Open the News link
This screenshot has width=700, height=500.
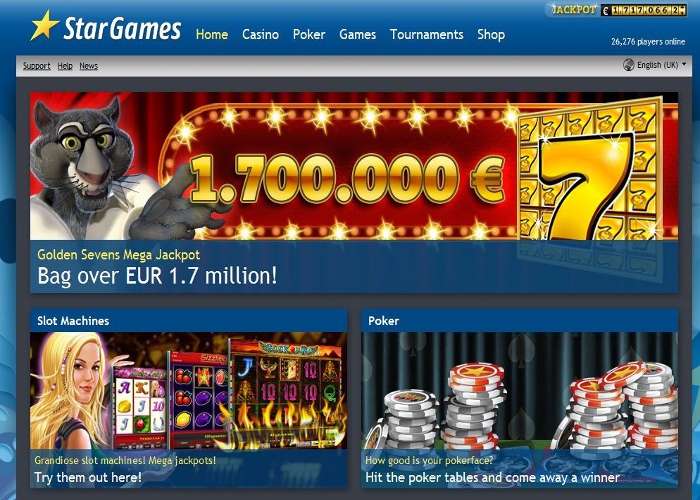[88, 66]
